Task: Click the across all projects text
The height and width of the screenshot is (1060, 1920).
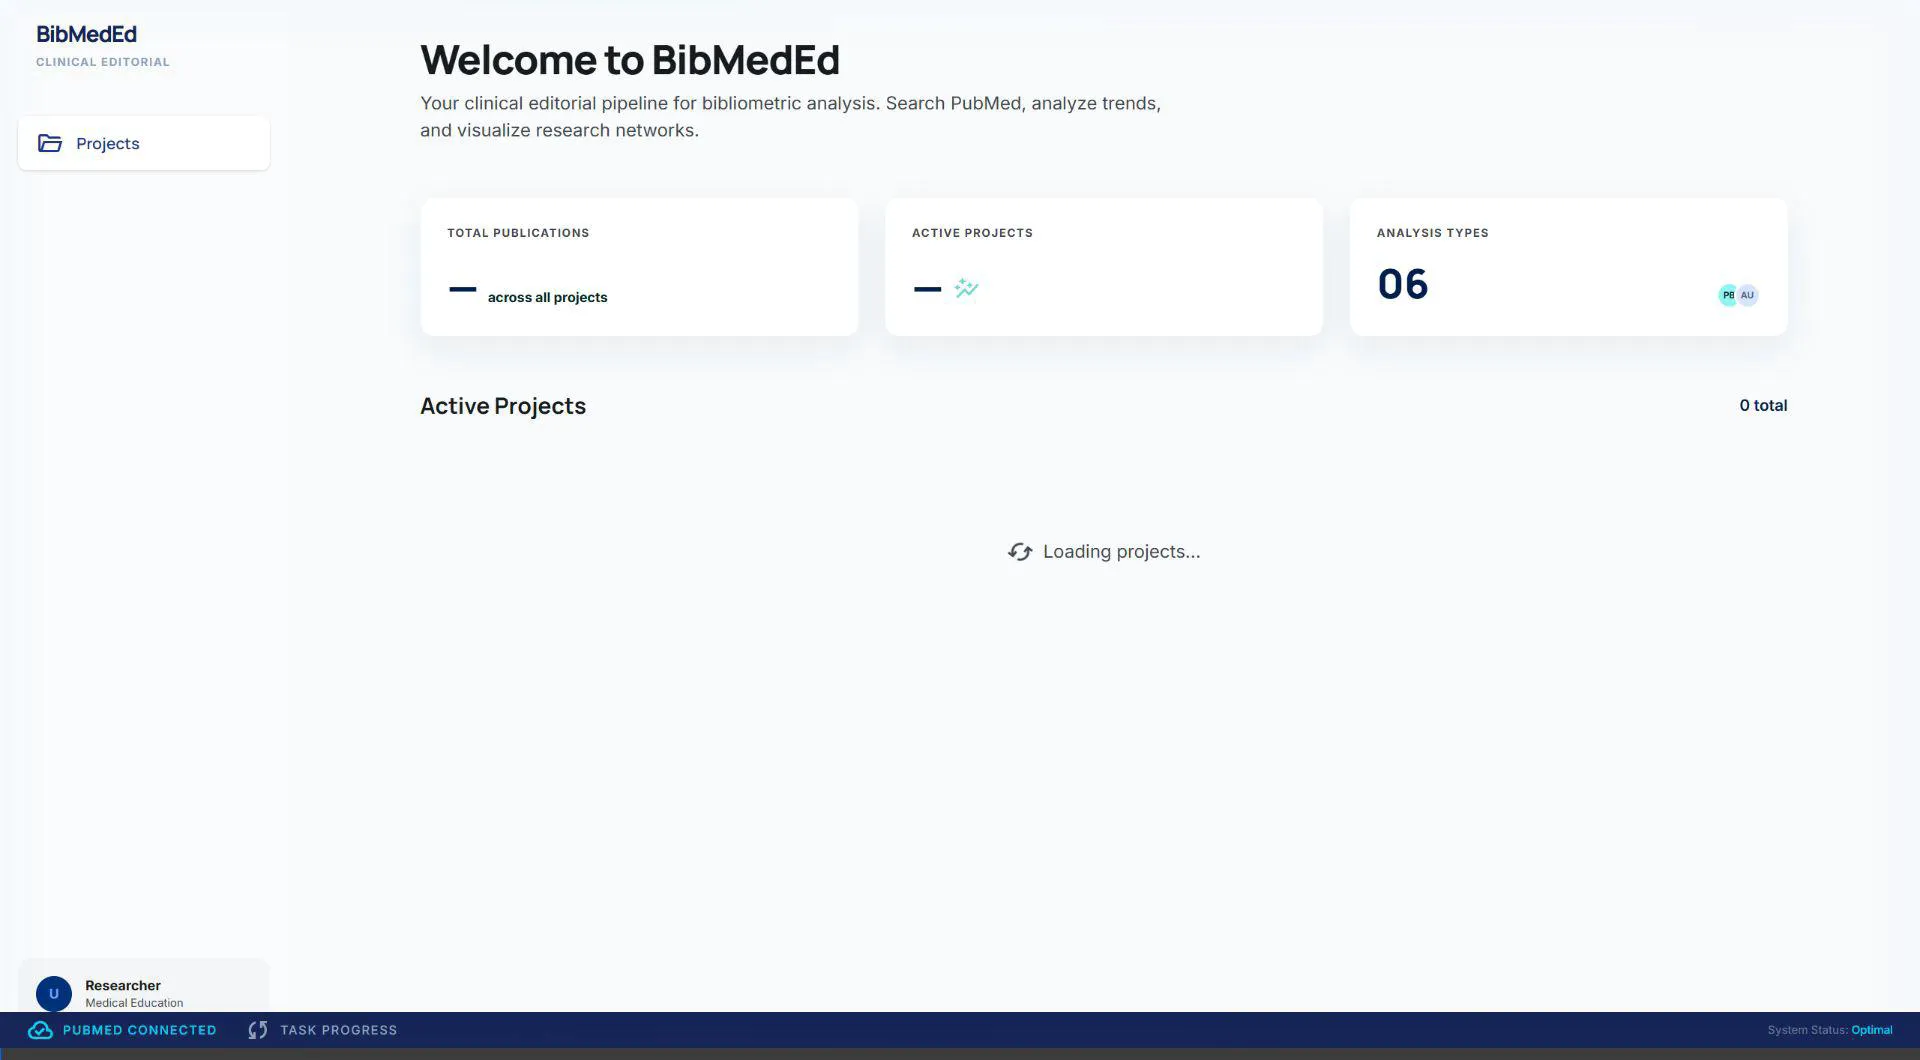Action: pyautogui.click(x=547, y=297)
